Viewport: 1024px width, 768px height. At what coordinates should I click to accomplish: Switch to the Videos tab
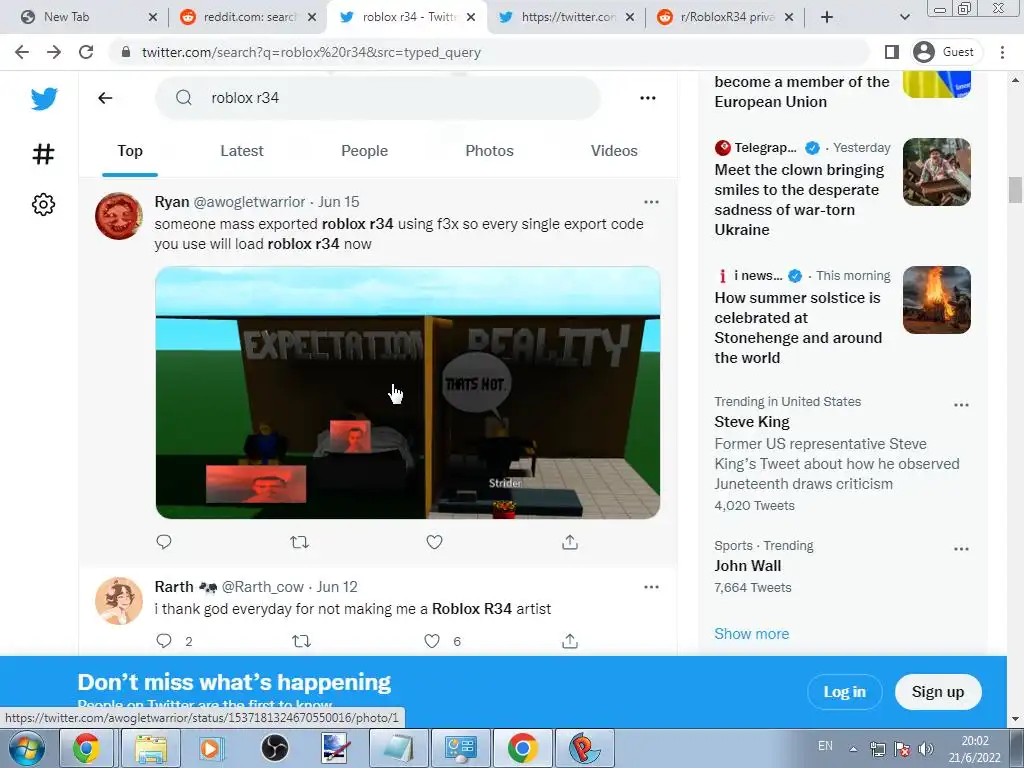click(x=614, y=151)
